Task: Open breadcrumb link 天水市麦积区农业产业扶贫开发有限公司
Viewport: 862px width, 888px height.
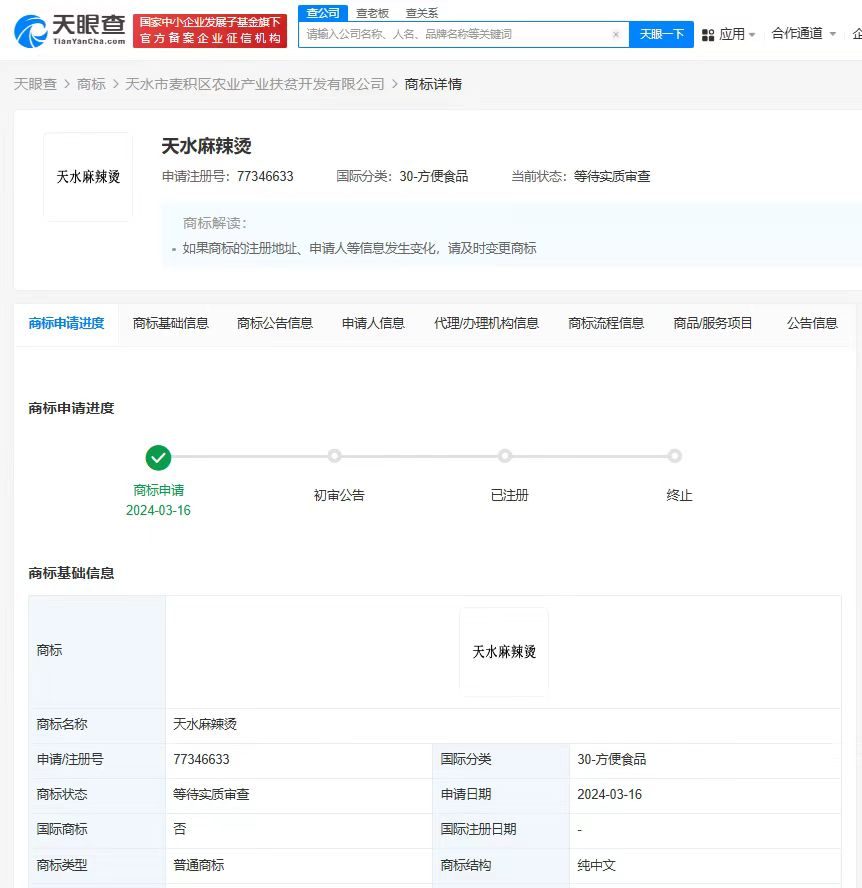Action: (252, 85)
